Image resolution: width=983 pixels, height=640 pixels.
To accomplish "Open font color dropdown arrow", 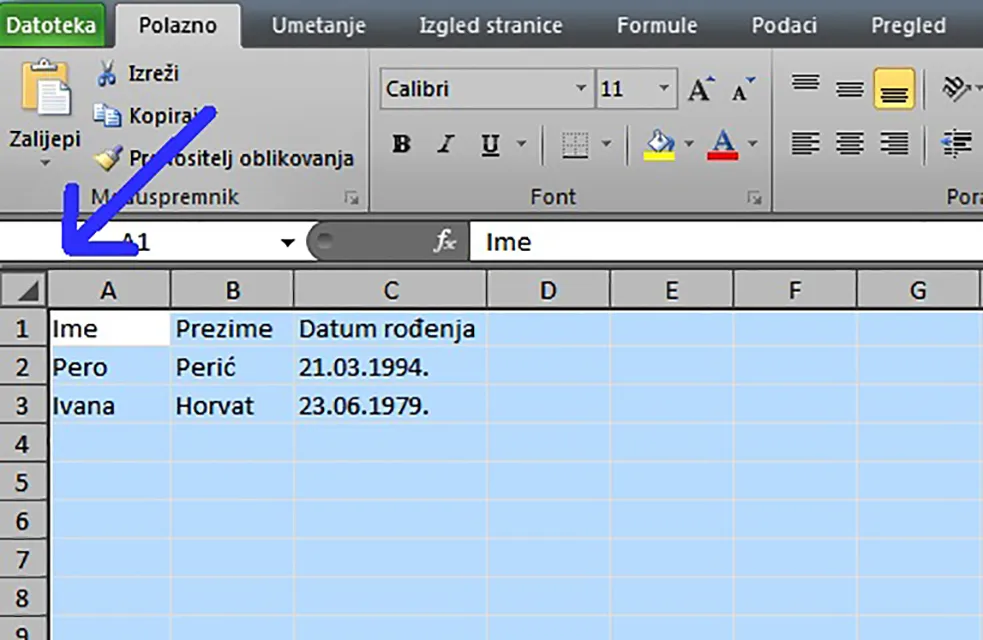I will (753, 144).
